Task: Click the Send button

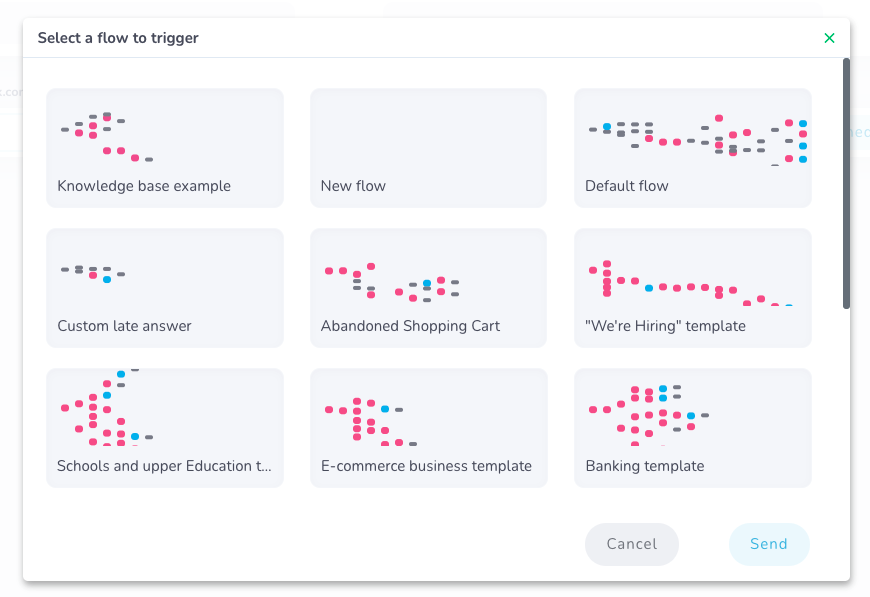Action: pyautogui.click(x=769, y=544)
